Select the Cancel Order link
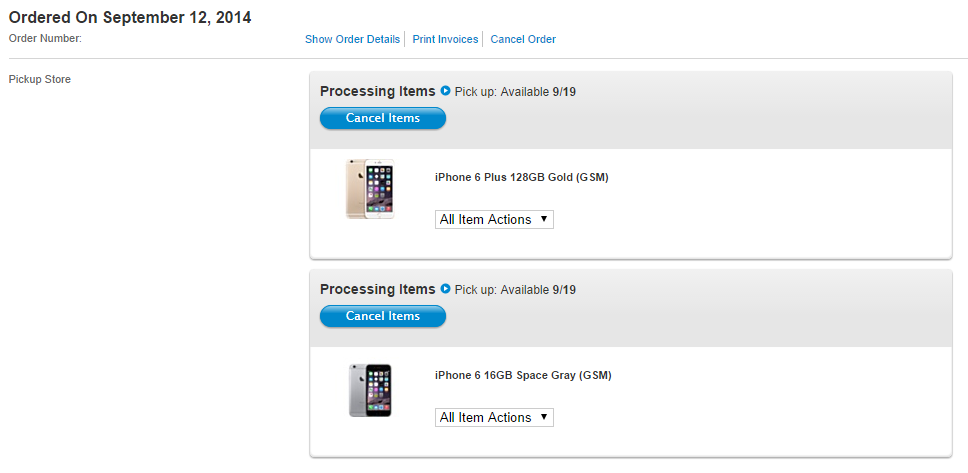Viewport: 968px width, 473px height. point(523,39)
